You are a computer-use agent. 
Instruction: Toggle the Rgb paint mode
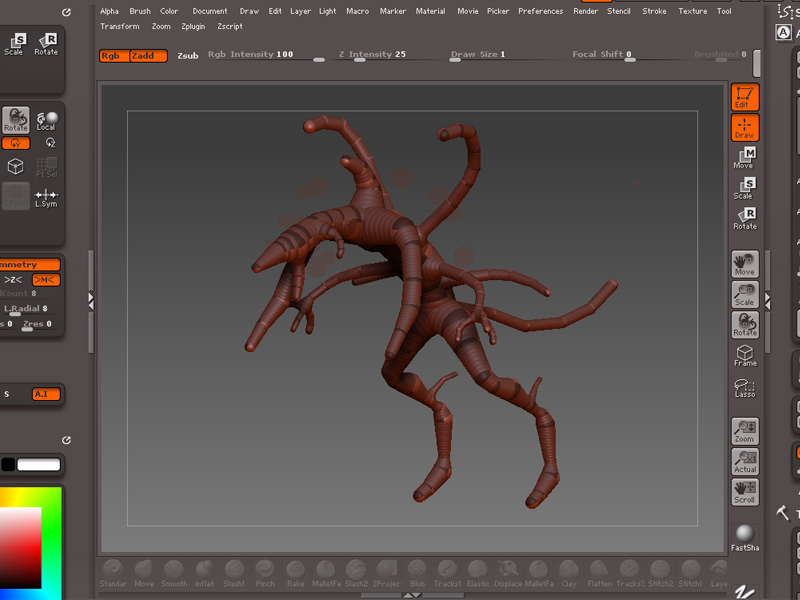pyautogui.click(x=114, y=56)
